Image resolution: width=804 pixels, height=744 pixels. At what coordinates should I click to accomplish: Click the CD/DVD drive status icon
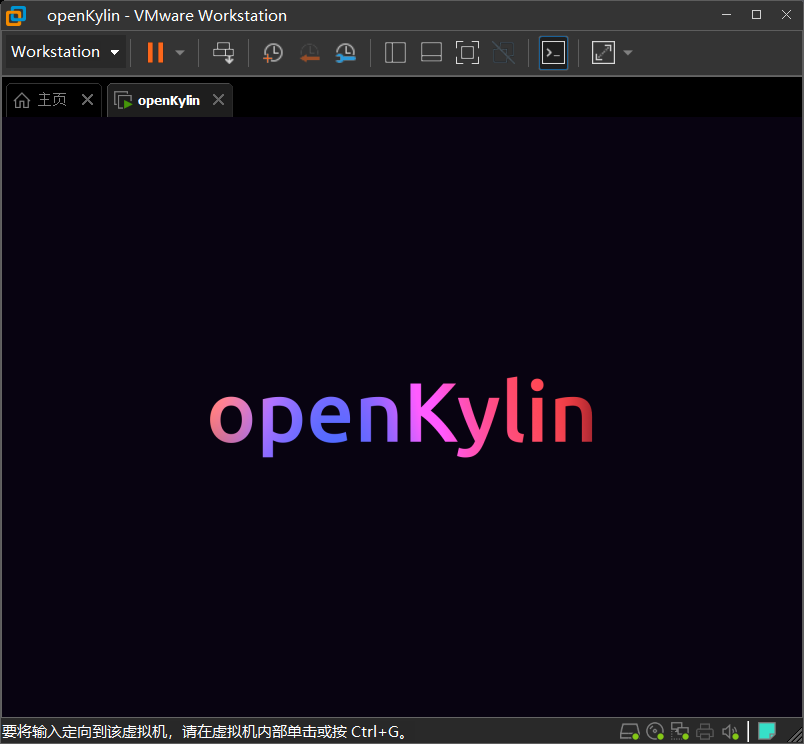click(x=655, y=731)
